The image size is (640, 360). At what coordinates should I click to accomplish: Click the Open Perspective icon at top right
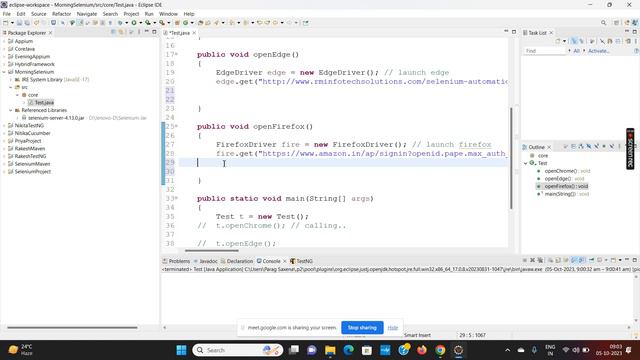point(616,23)
